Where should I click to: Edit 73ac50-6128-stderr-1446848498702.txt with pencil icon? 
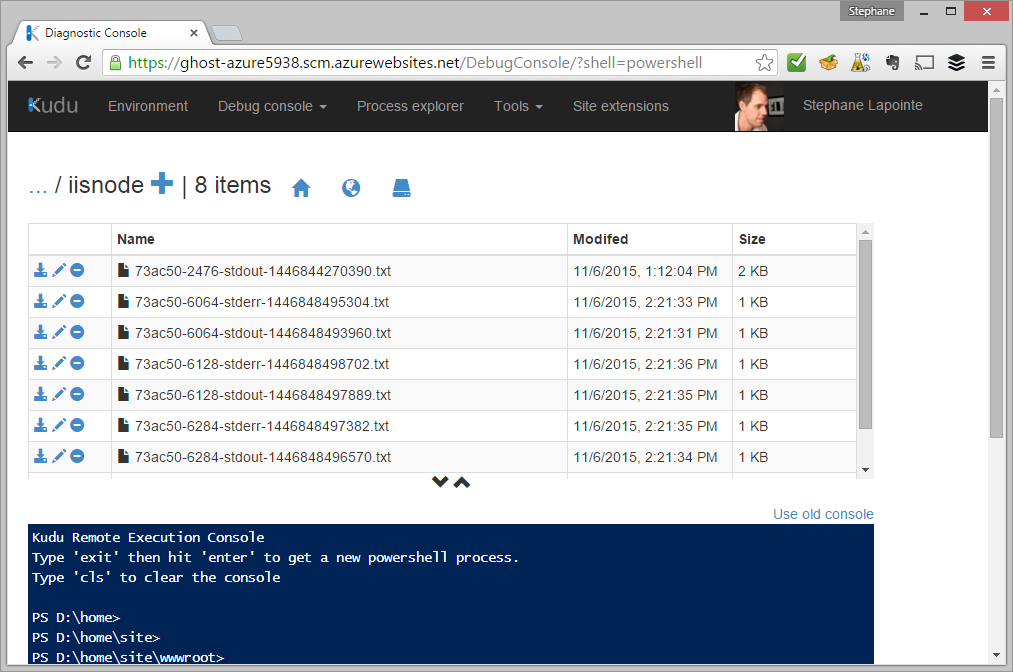tap(59, 363)
